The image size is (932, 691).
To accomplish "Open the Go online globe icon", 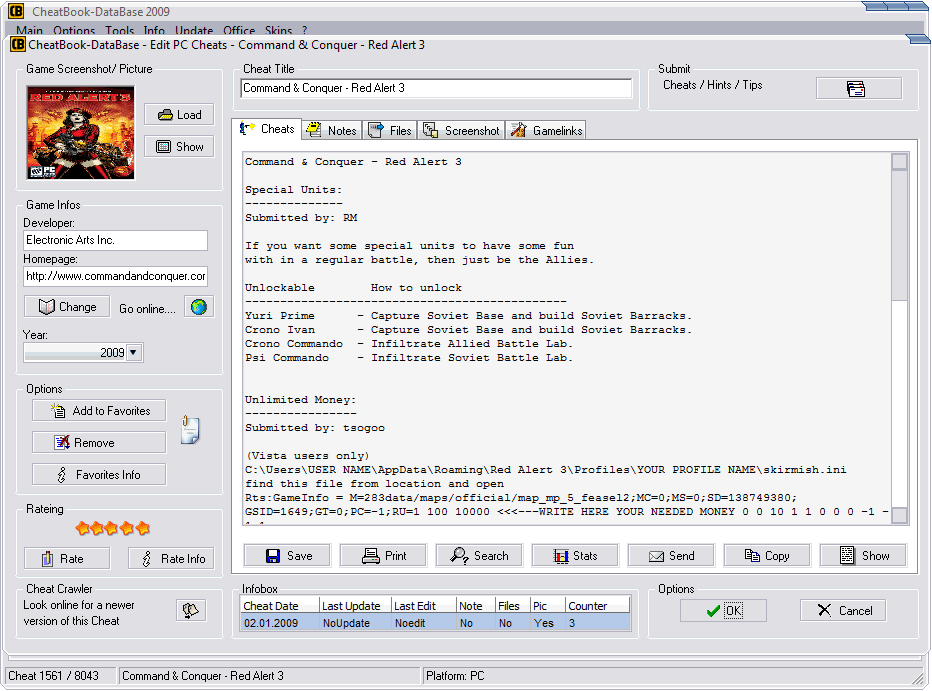I will [199, 307].
